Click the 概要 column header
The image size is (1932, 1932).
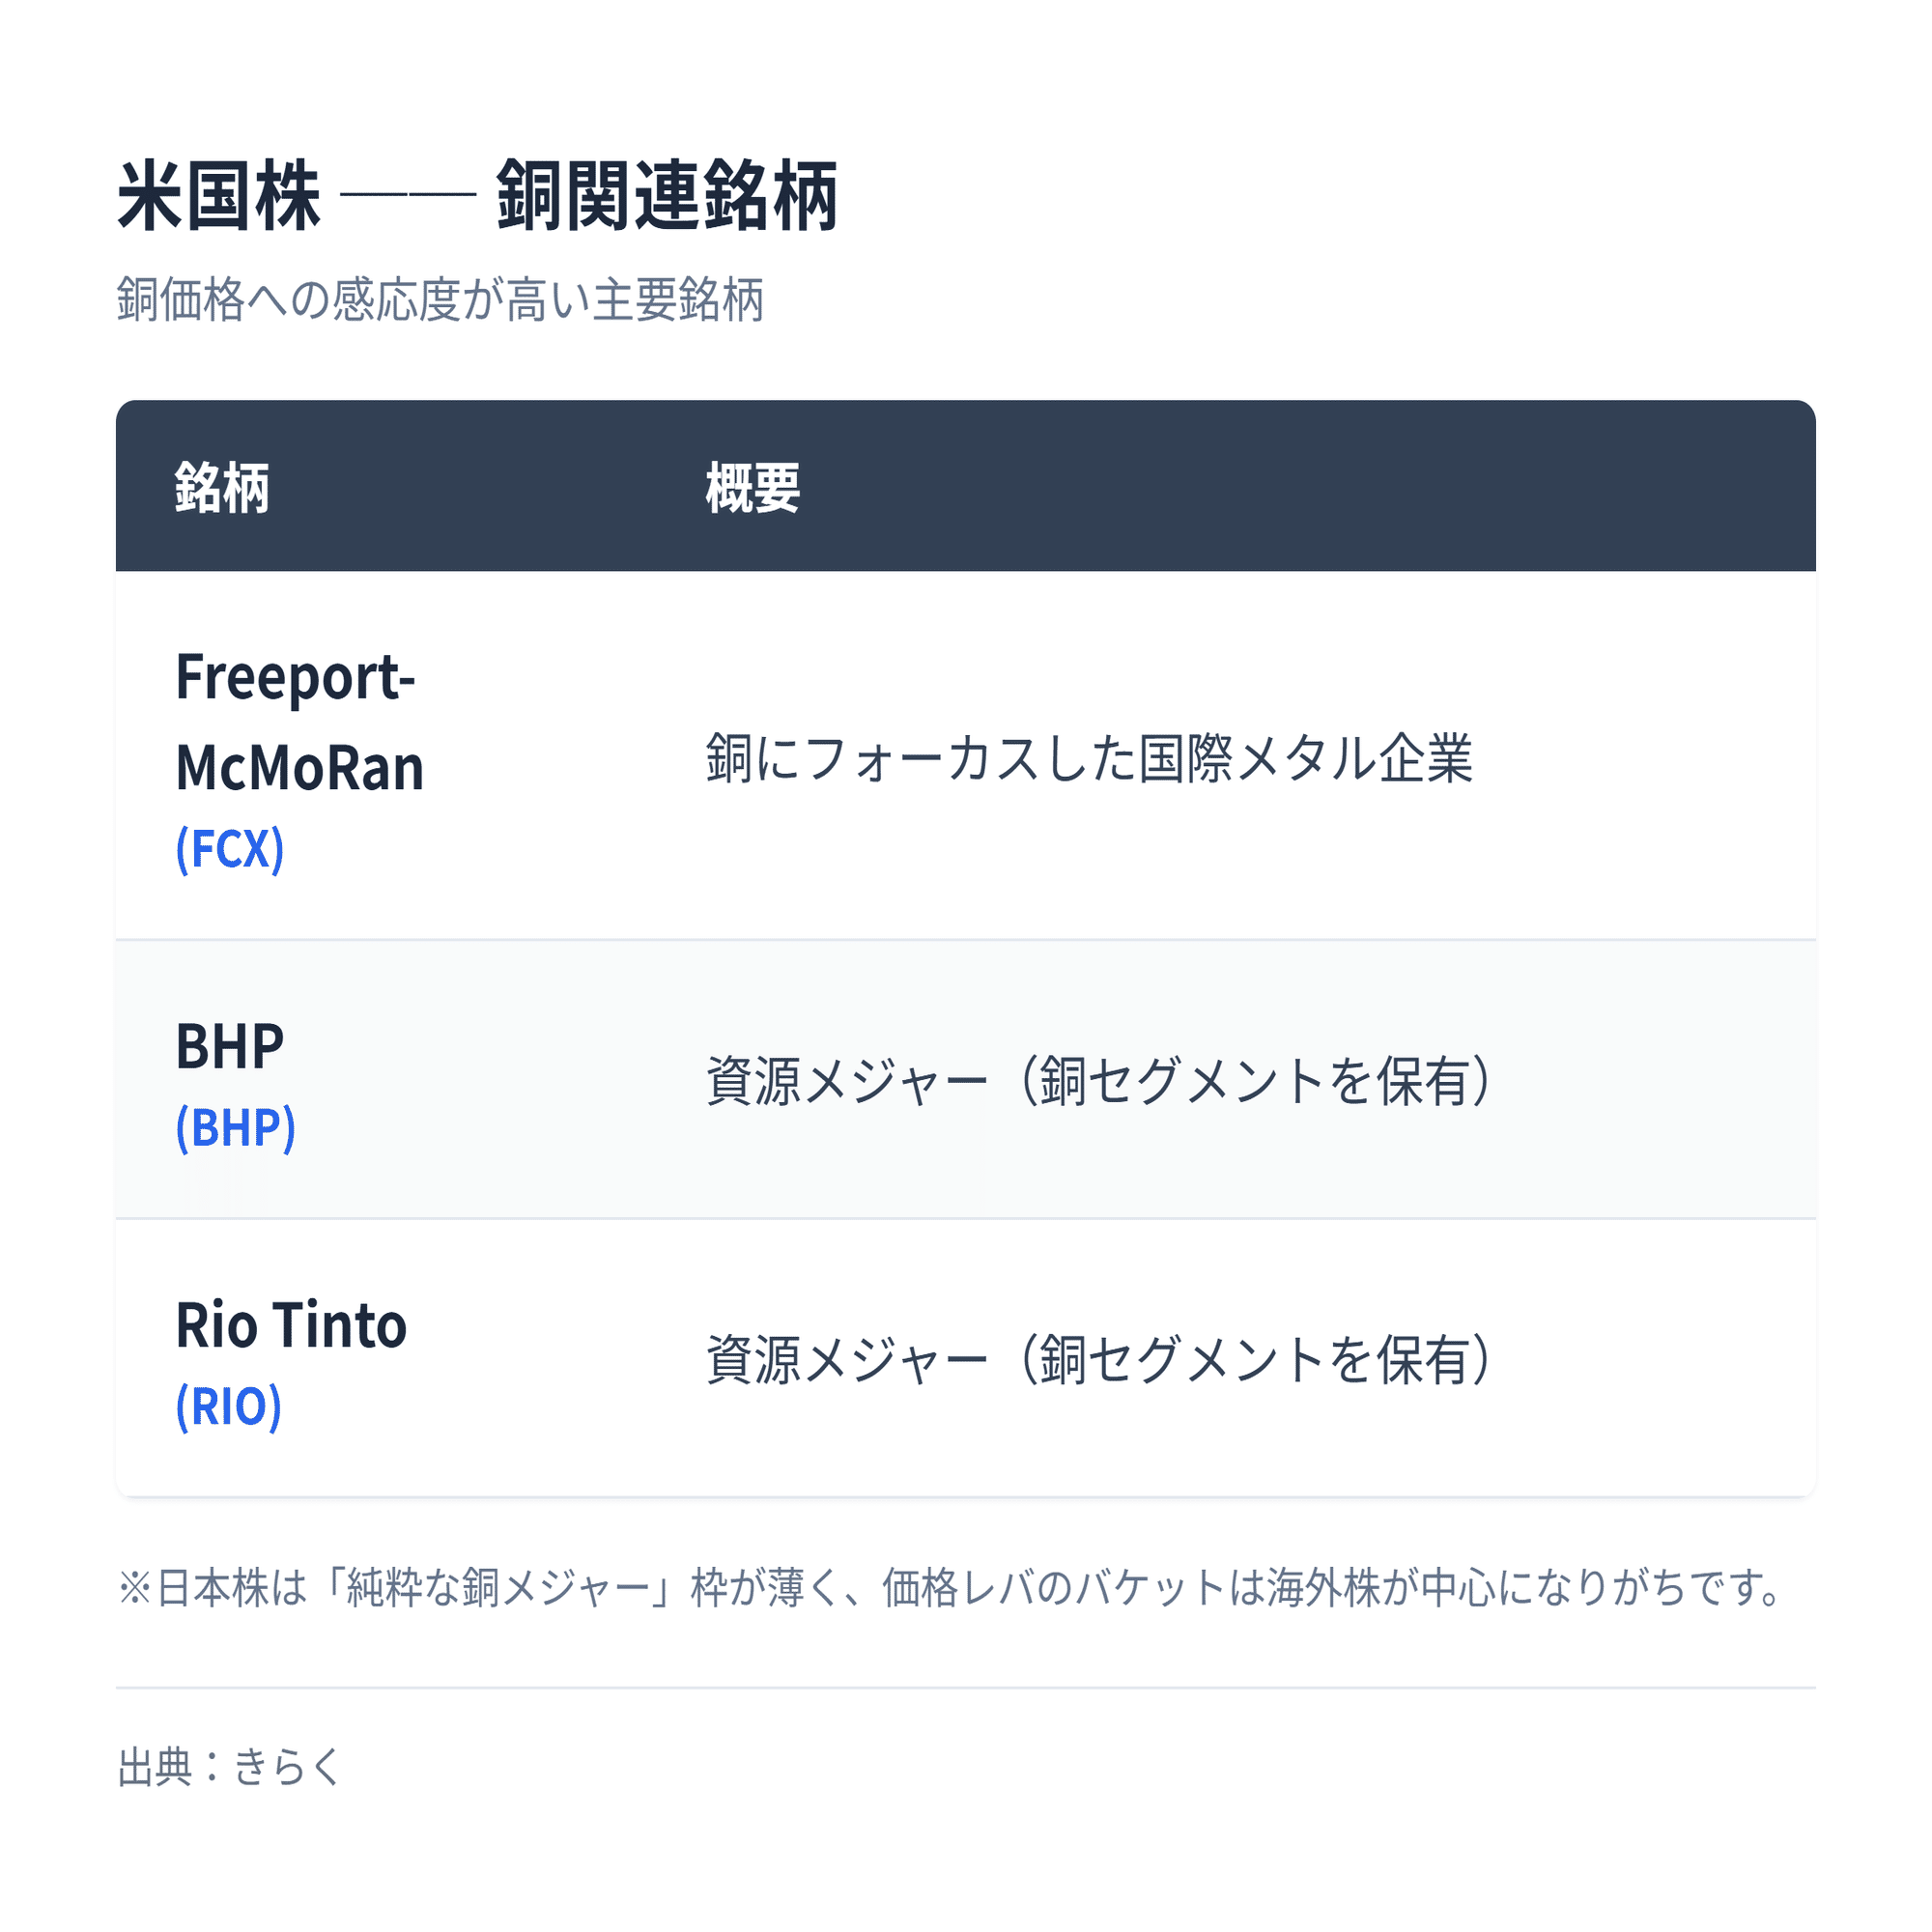point(752,488)
